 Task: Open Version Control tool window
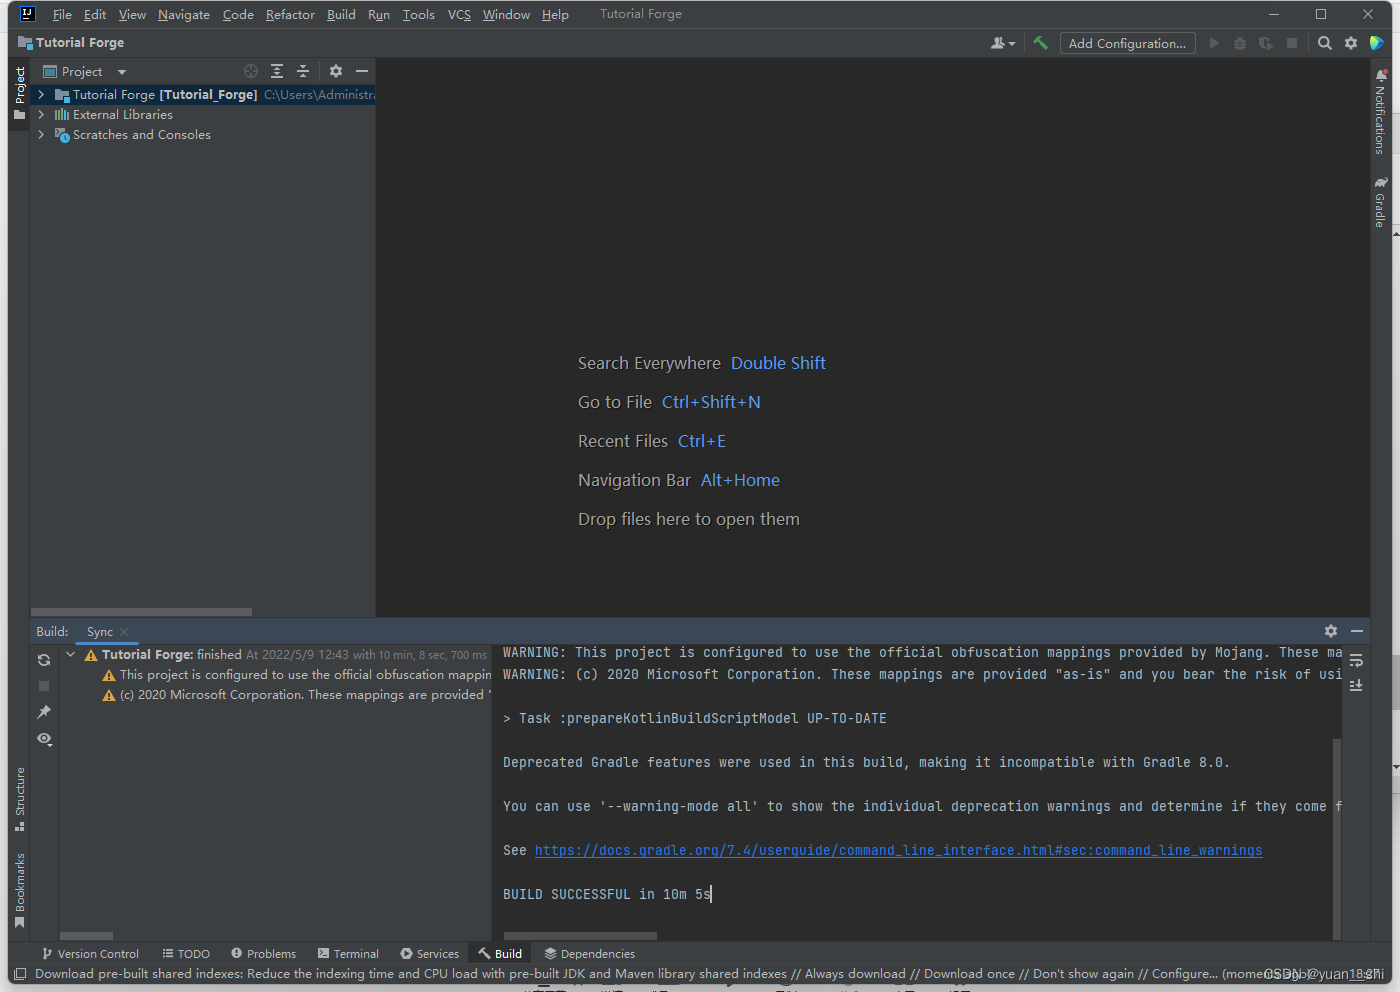pos(90,953)
